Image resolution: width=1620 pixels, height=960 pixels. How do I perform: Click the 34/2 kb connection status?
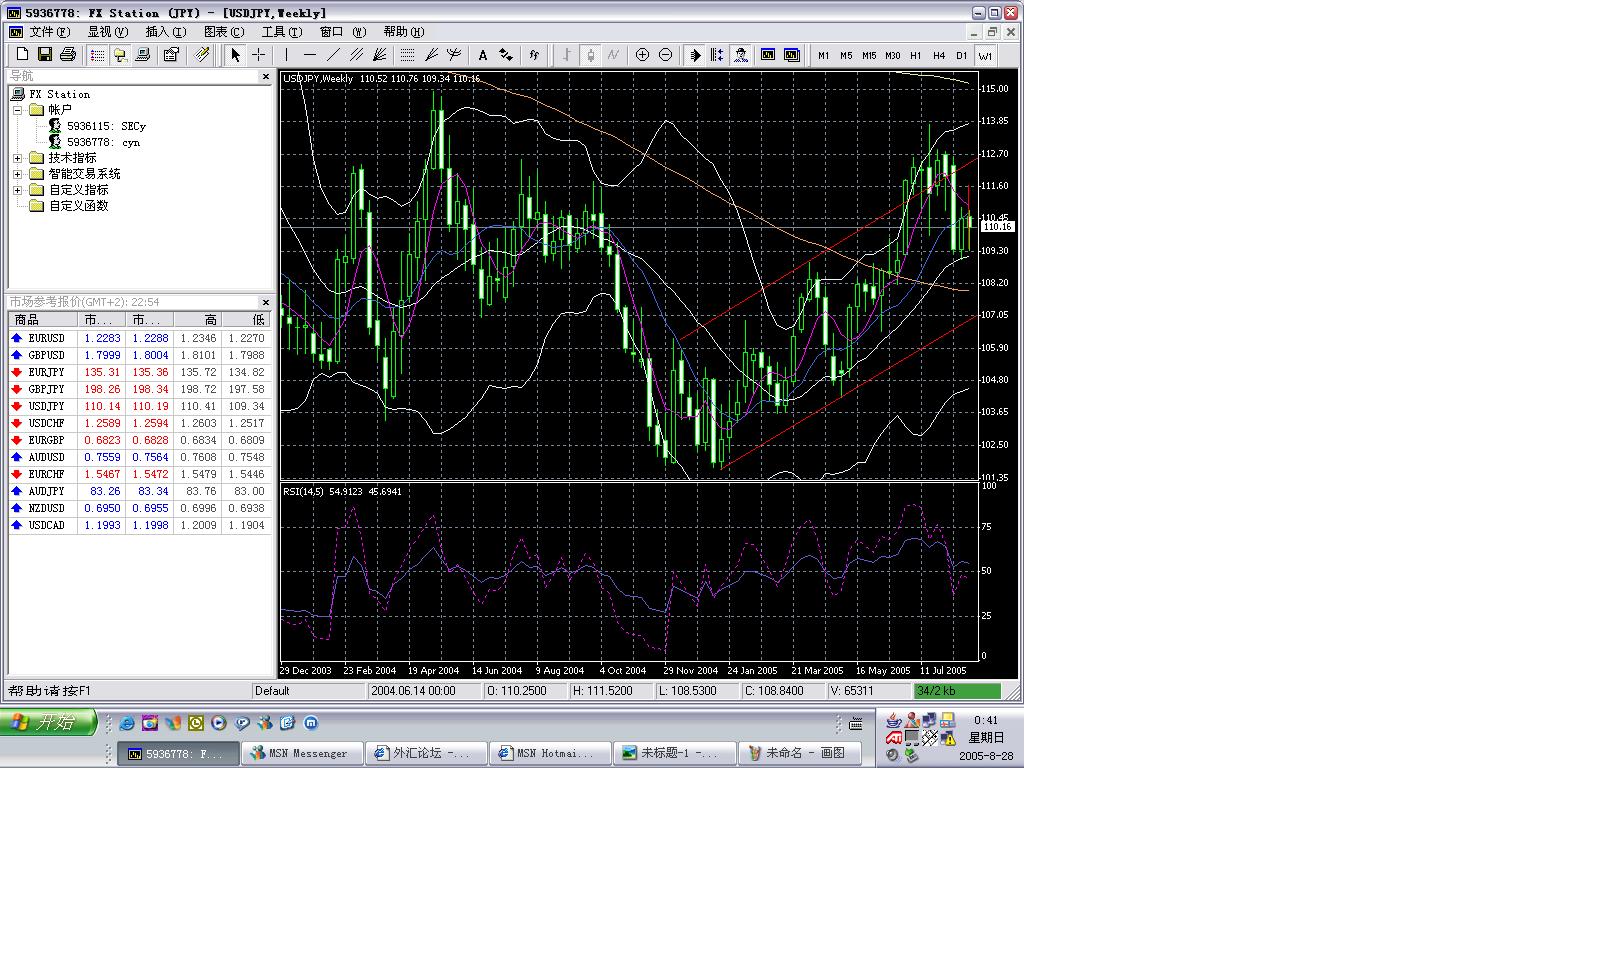click(957, 691)
